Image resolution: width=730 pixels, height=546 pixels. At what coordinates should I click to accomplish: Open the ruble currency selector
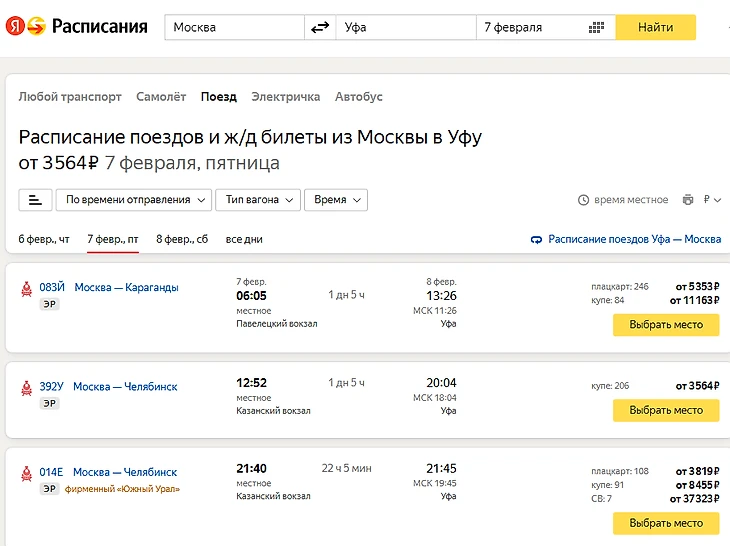click(712, 200)
